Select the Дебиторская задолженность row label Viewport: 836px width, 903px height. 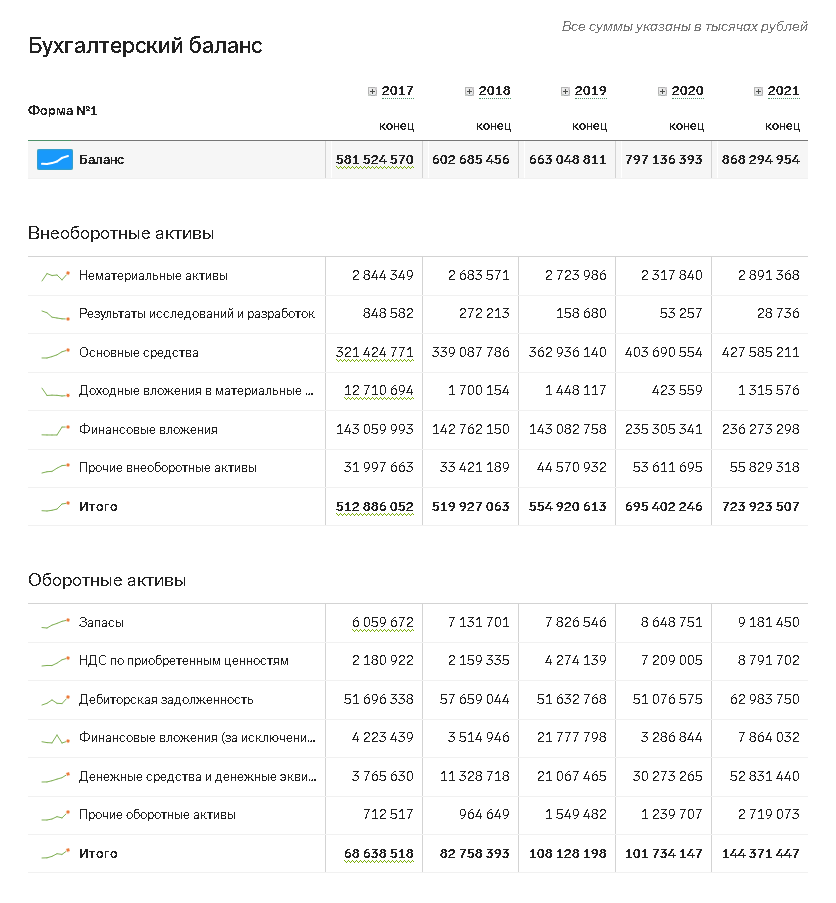tap(166, 700)
